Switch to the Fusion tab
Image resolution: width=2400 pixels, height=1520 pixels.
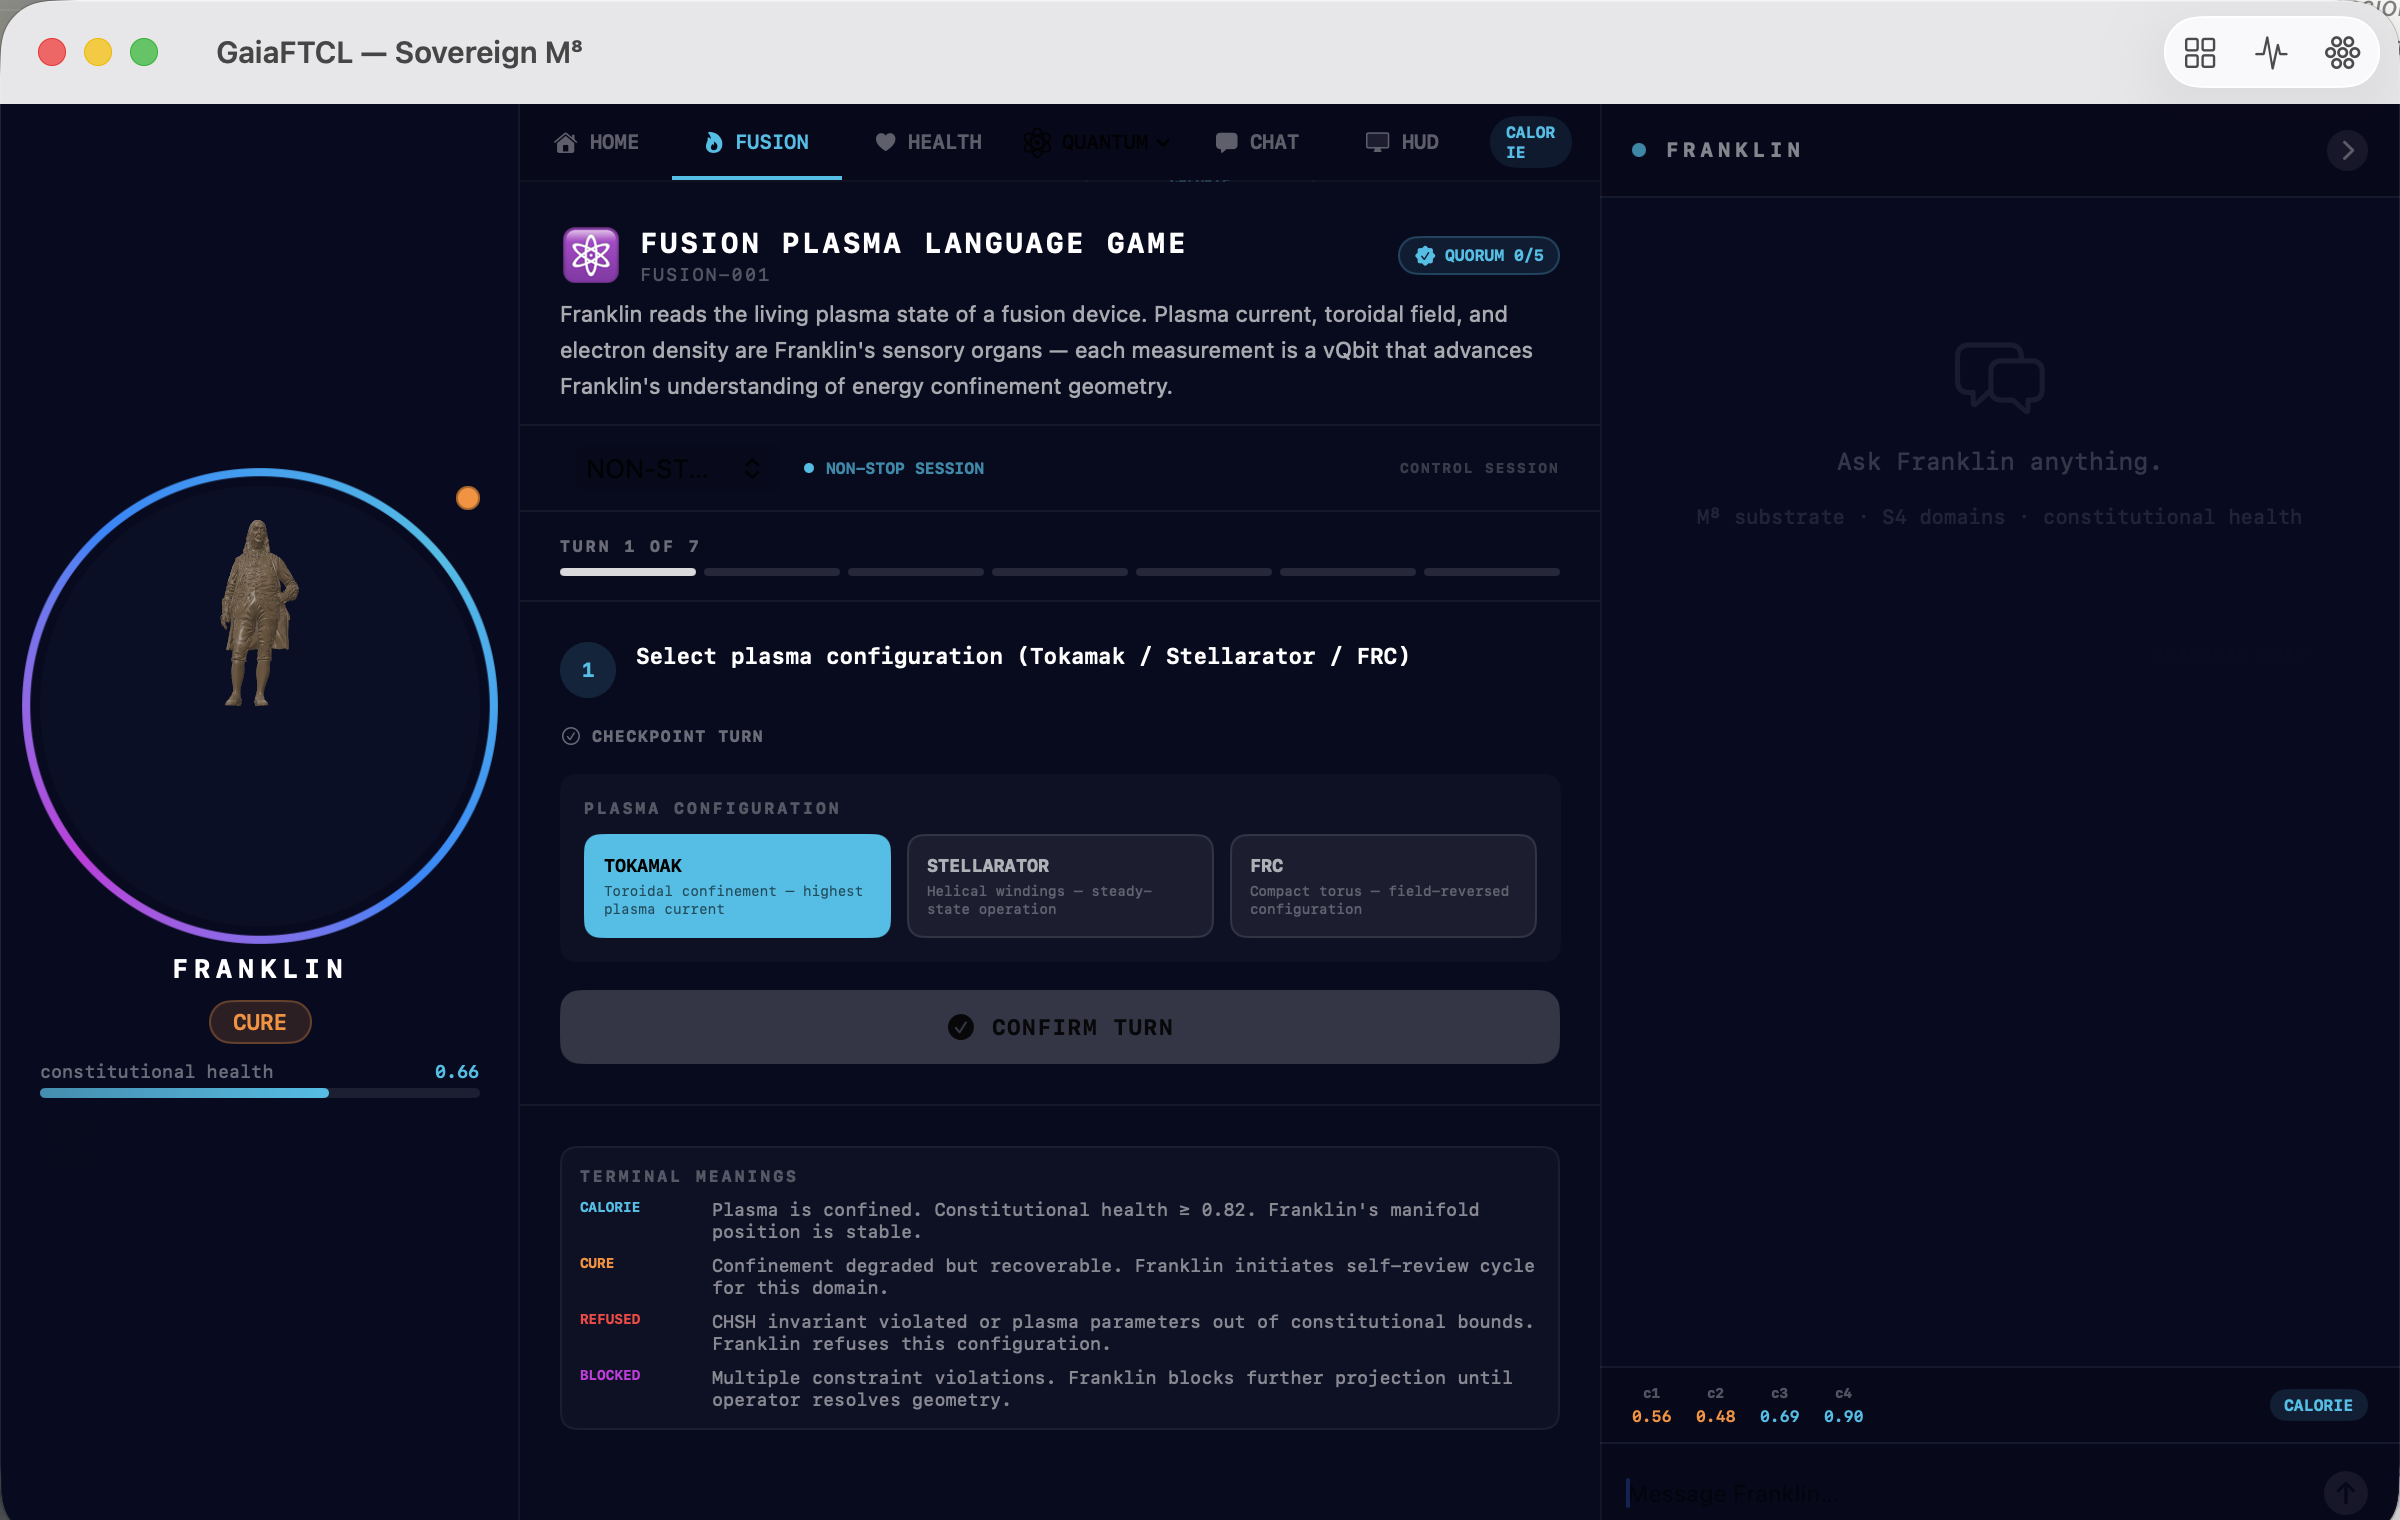coord(757,143)
